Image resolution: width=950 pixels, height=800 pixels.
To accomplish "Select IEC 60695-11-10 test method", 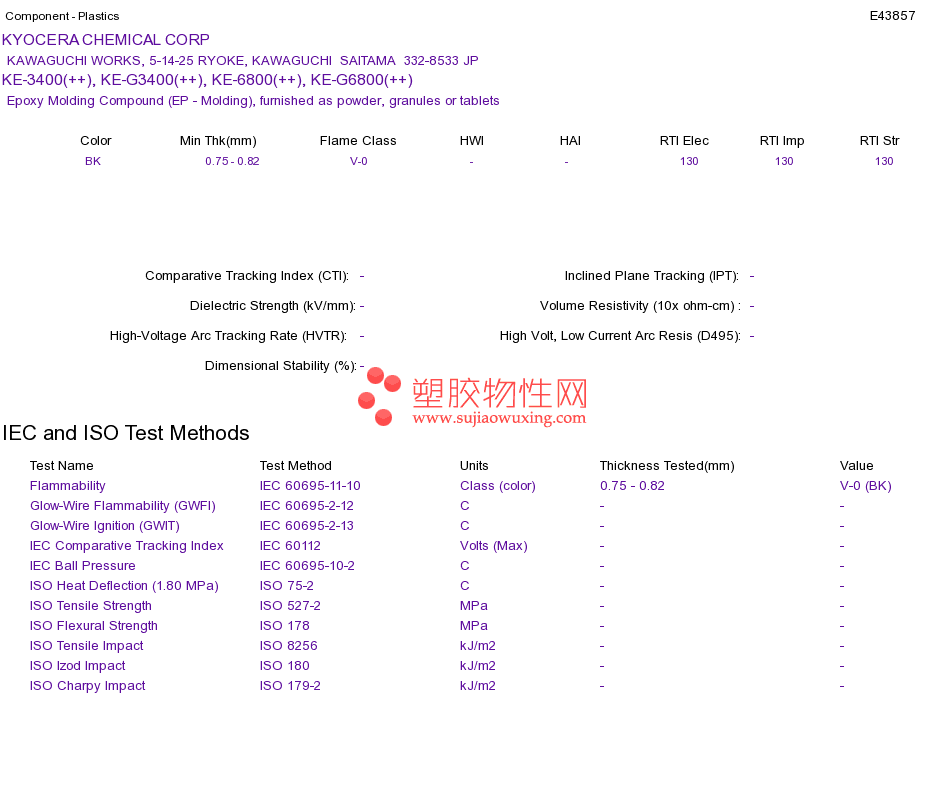I will pos(310,485).
